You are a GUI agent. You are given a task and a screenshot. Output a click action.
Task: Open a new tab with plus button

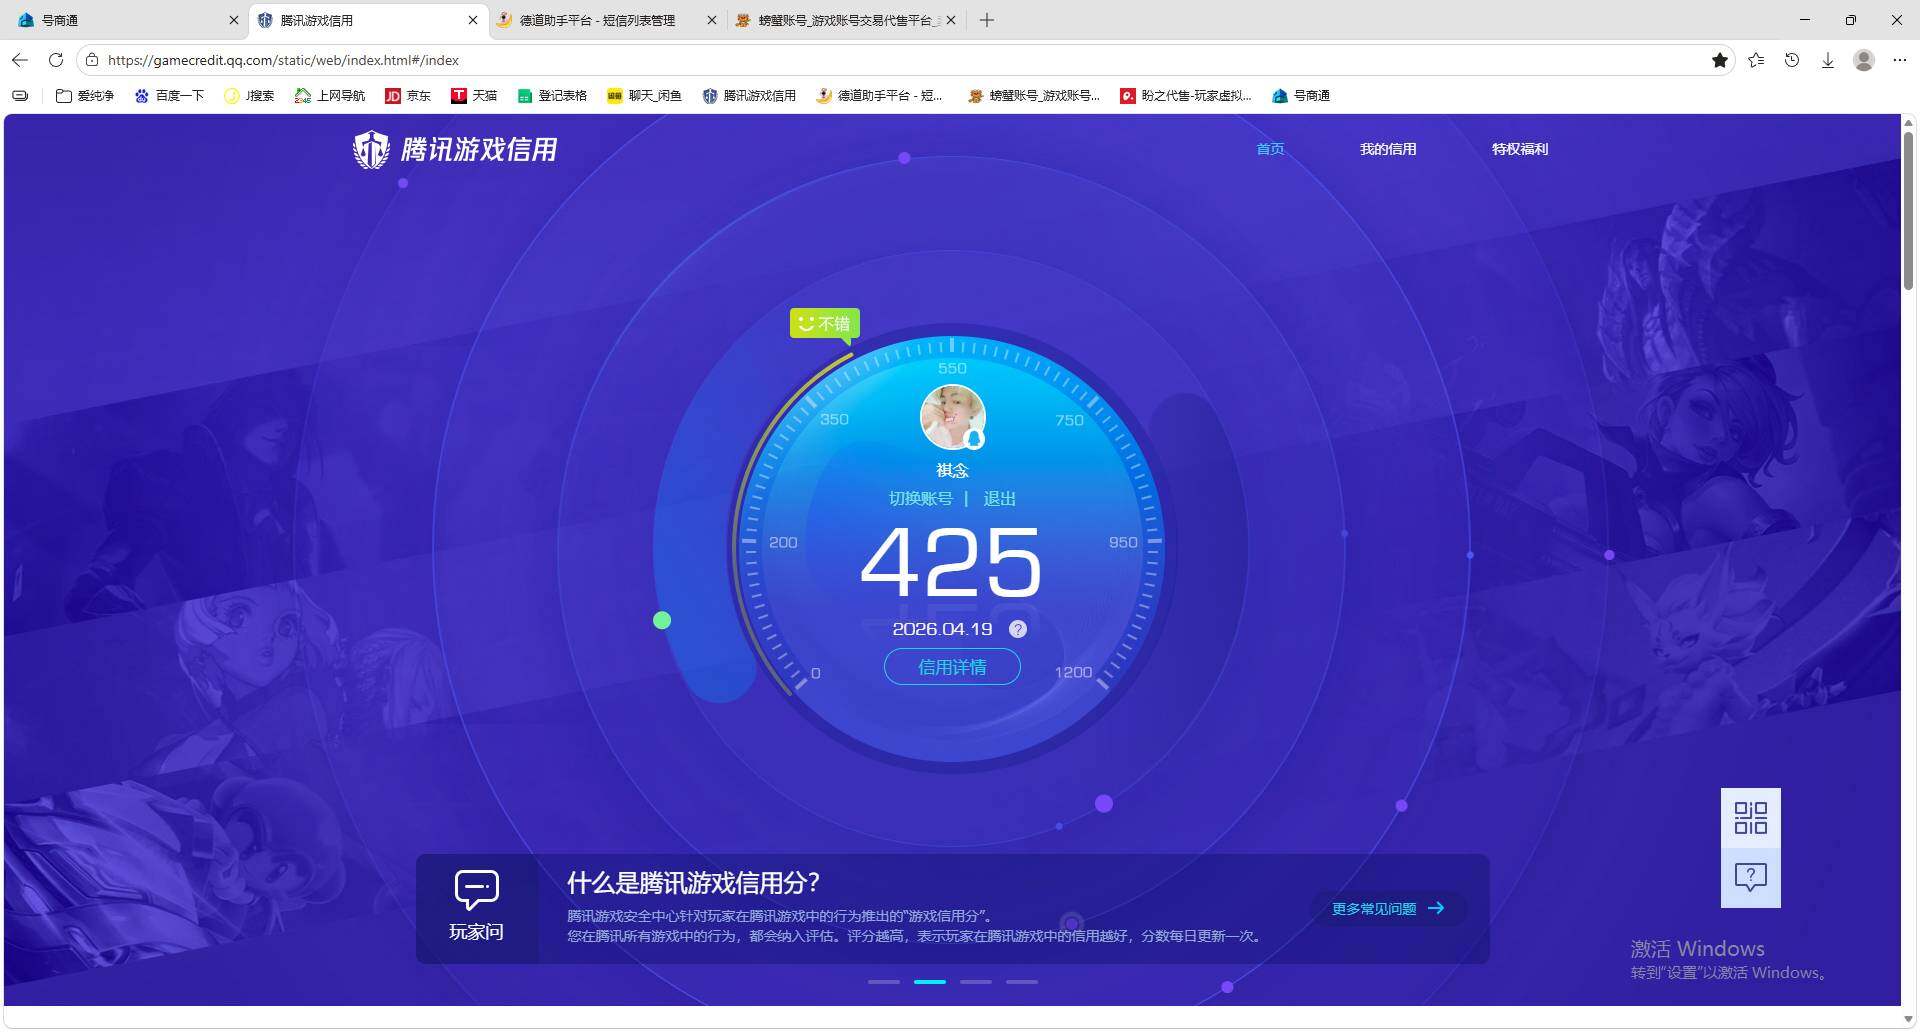tap(987, 20)
